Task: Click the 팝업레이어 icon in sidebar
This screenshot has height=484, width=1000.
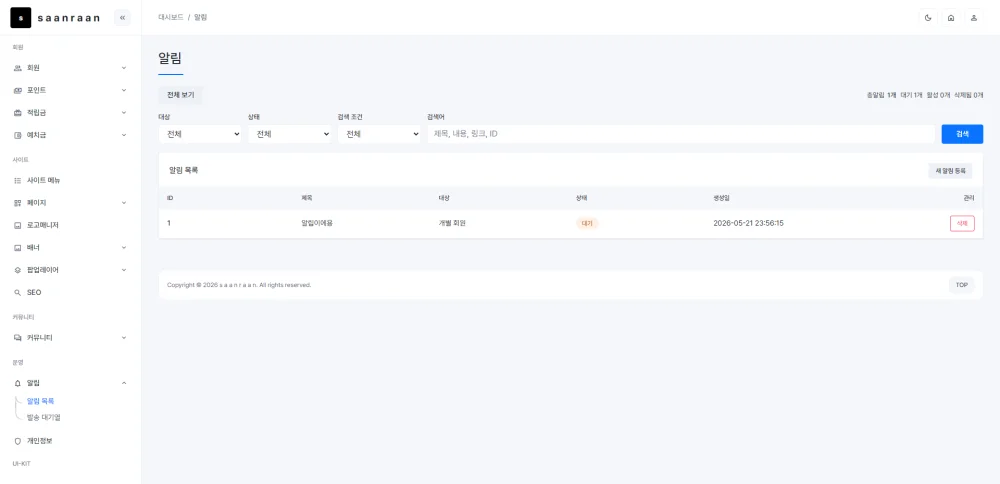Action: 18,270
